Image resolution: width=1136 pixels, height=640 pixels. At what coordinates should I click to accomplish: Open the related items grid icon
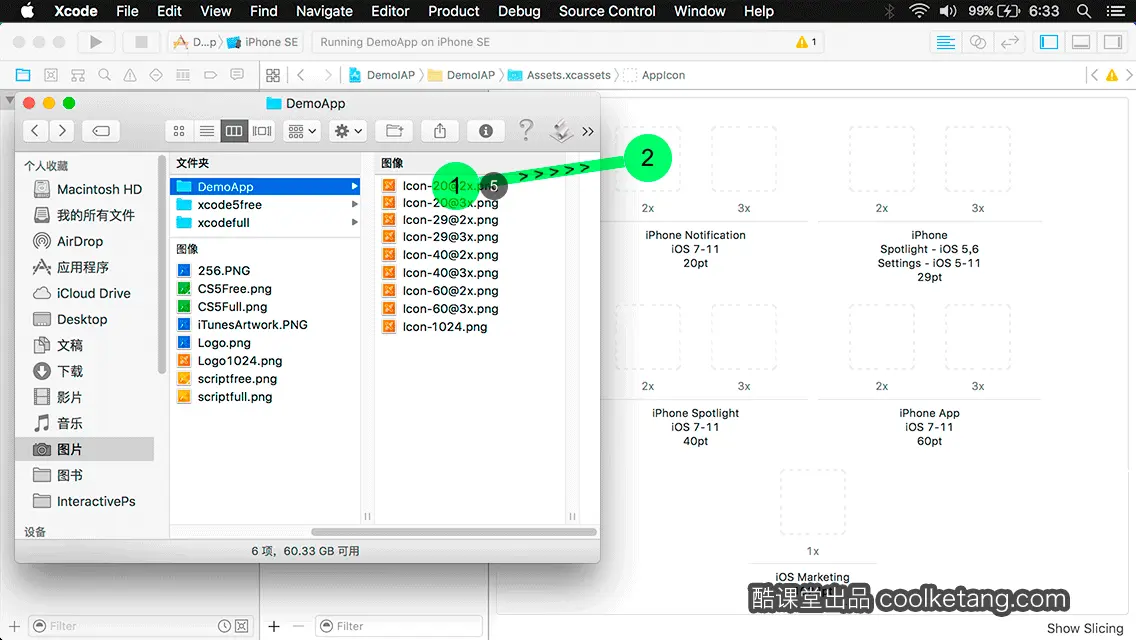point(273,75)
